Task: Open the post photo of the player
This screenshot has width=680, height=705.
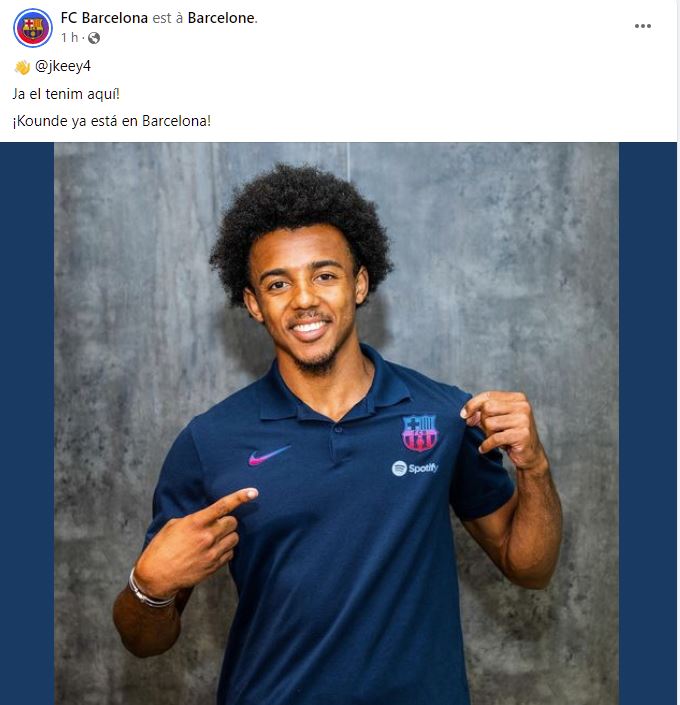Action: pyautogui.click(x=336, y=424)
